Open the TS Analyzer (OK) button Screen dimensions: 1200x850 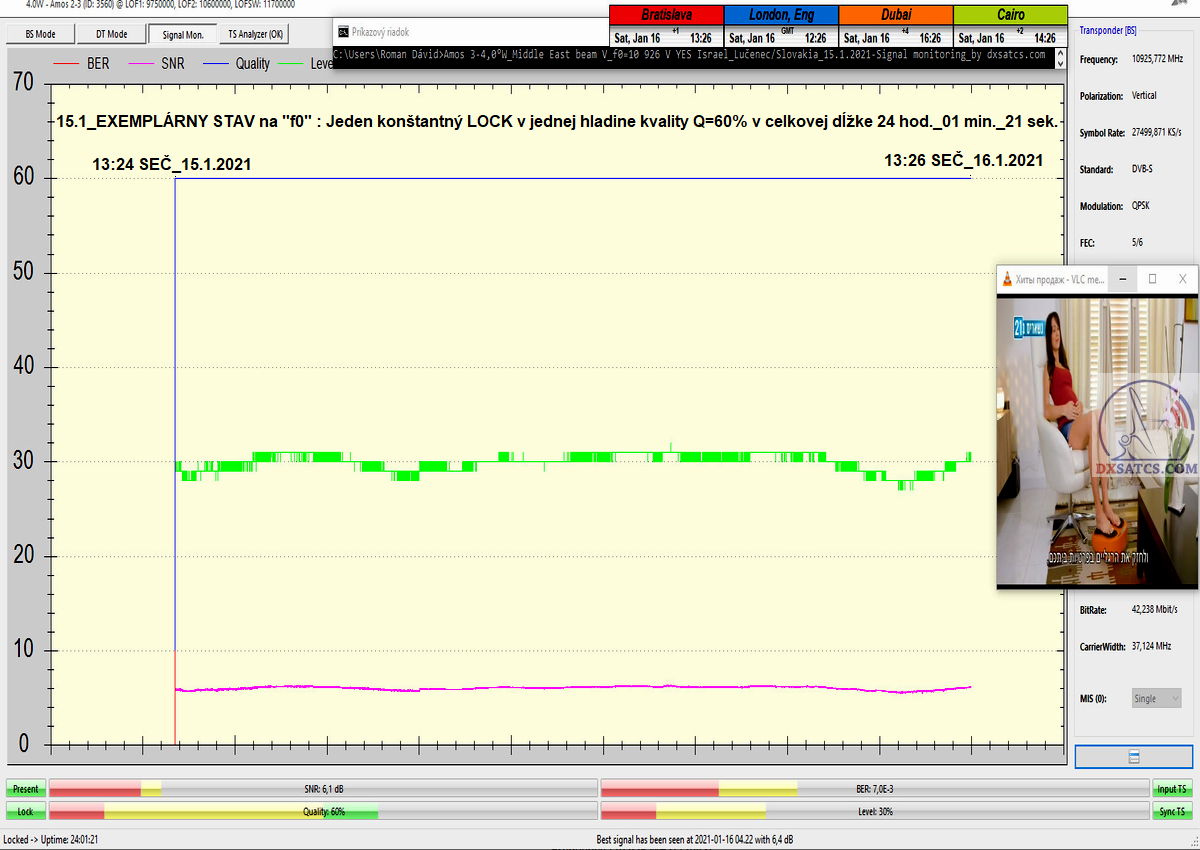click(253, 34)
